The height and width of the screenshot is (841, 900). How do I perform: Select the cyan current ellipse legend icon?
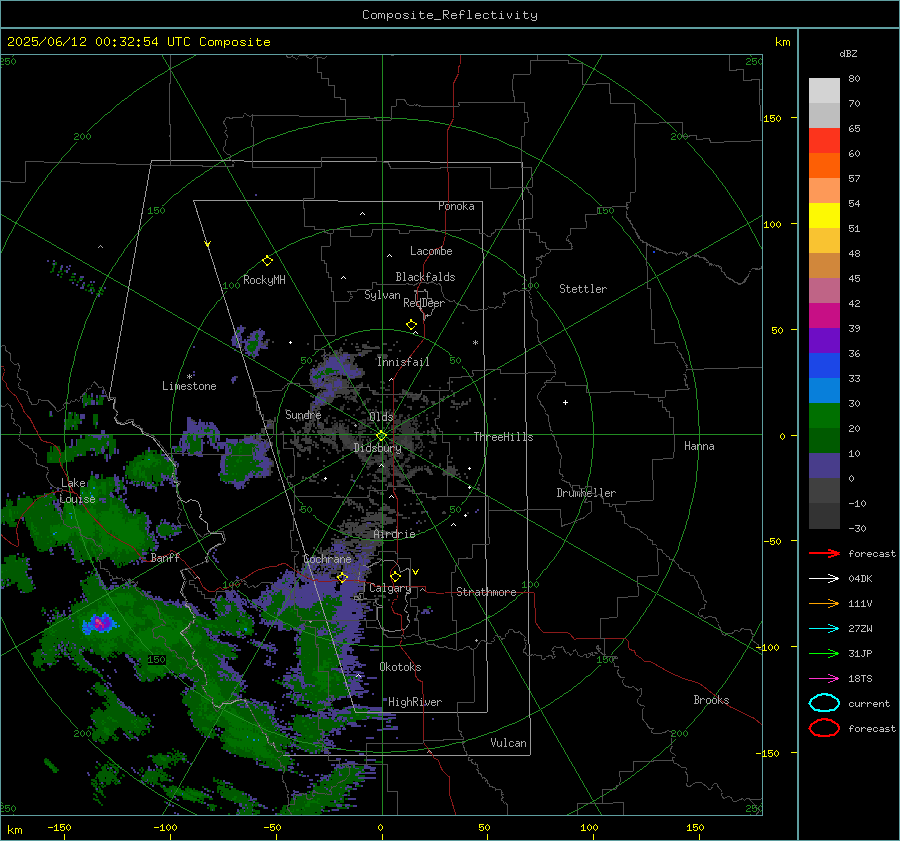[x=824, y=703]
